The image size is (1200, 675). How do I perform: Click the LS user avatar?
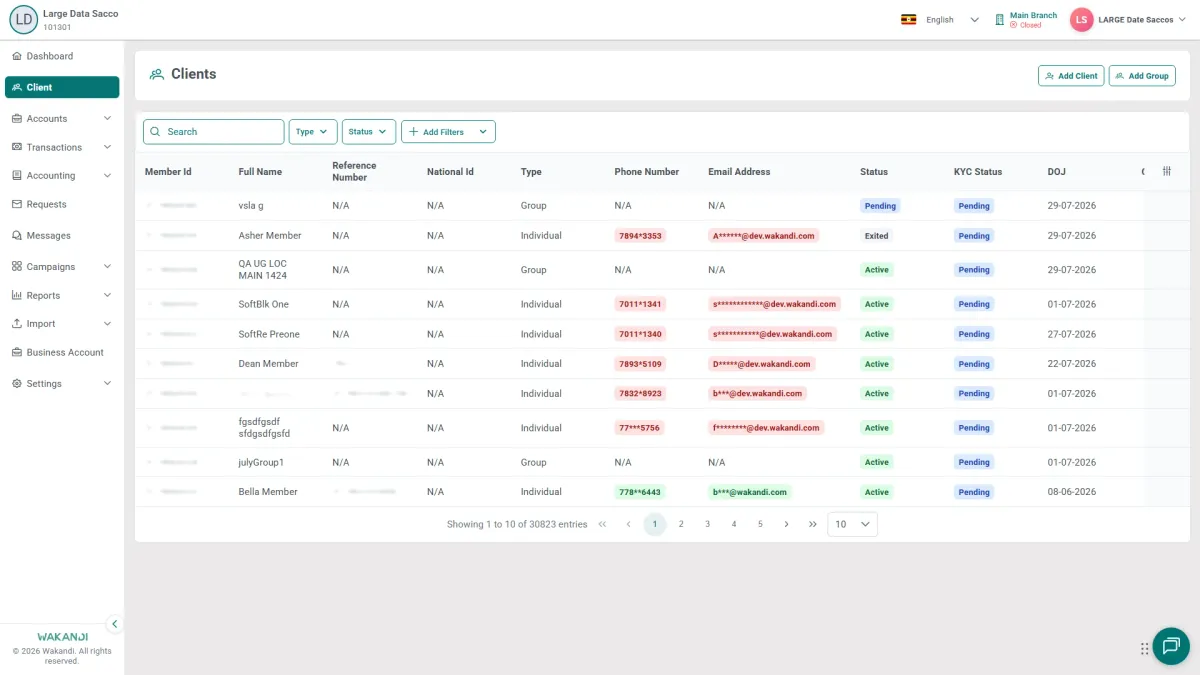pos(1082,19)
